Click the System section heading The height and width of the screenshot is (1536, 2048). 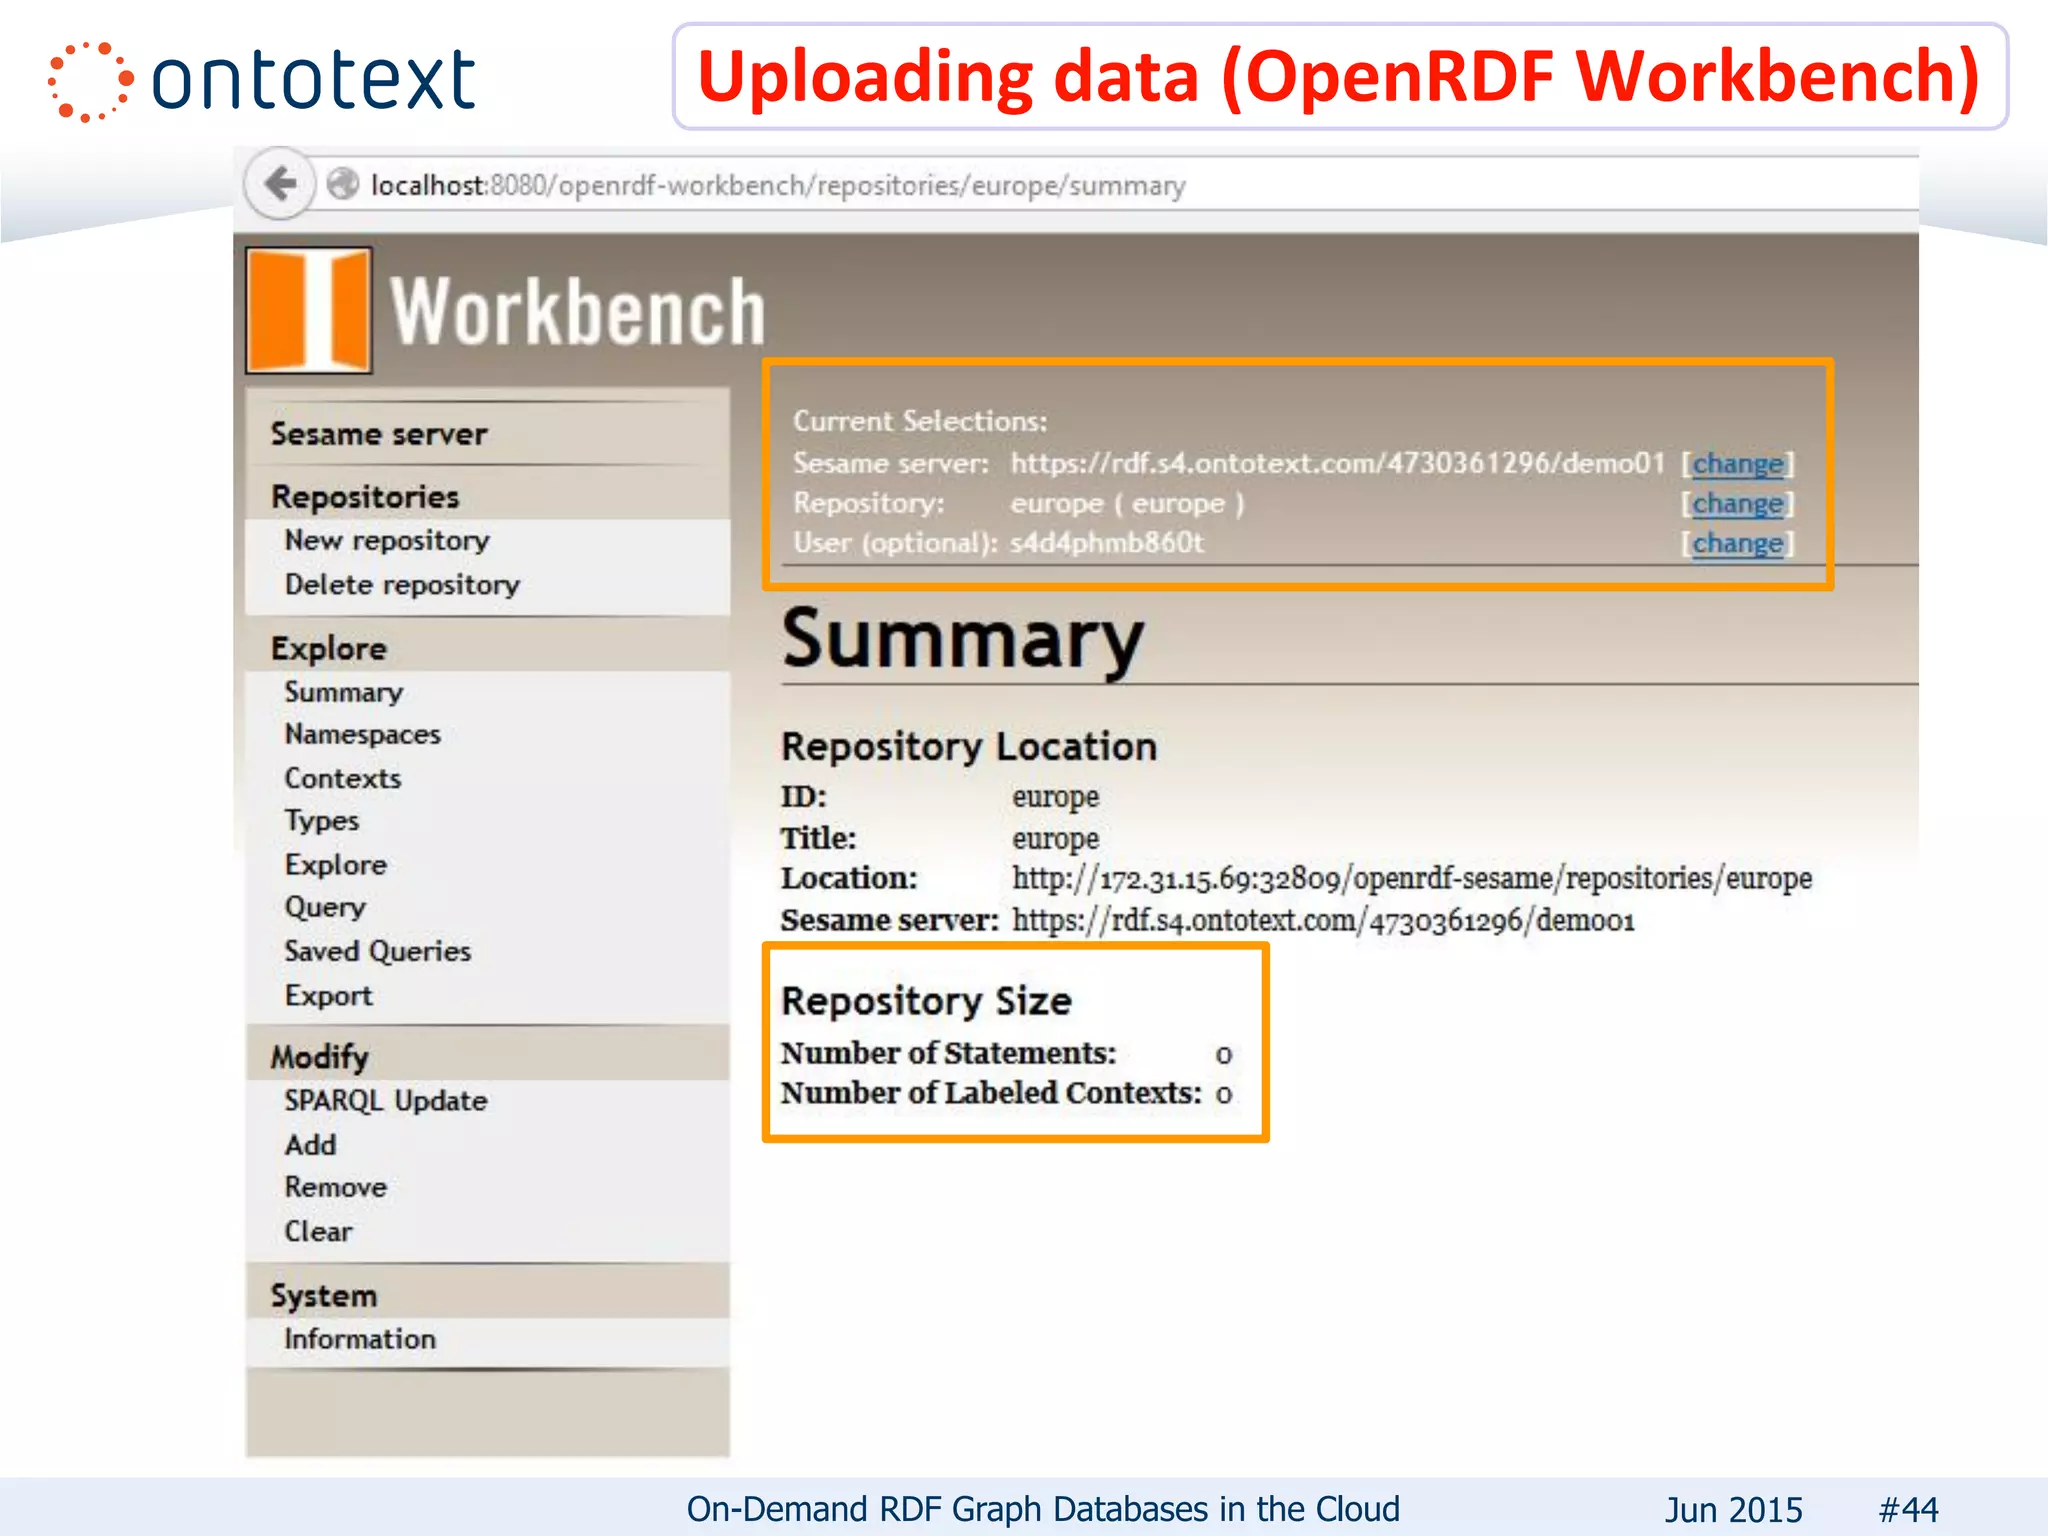[324, 1296]
